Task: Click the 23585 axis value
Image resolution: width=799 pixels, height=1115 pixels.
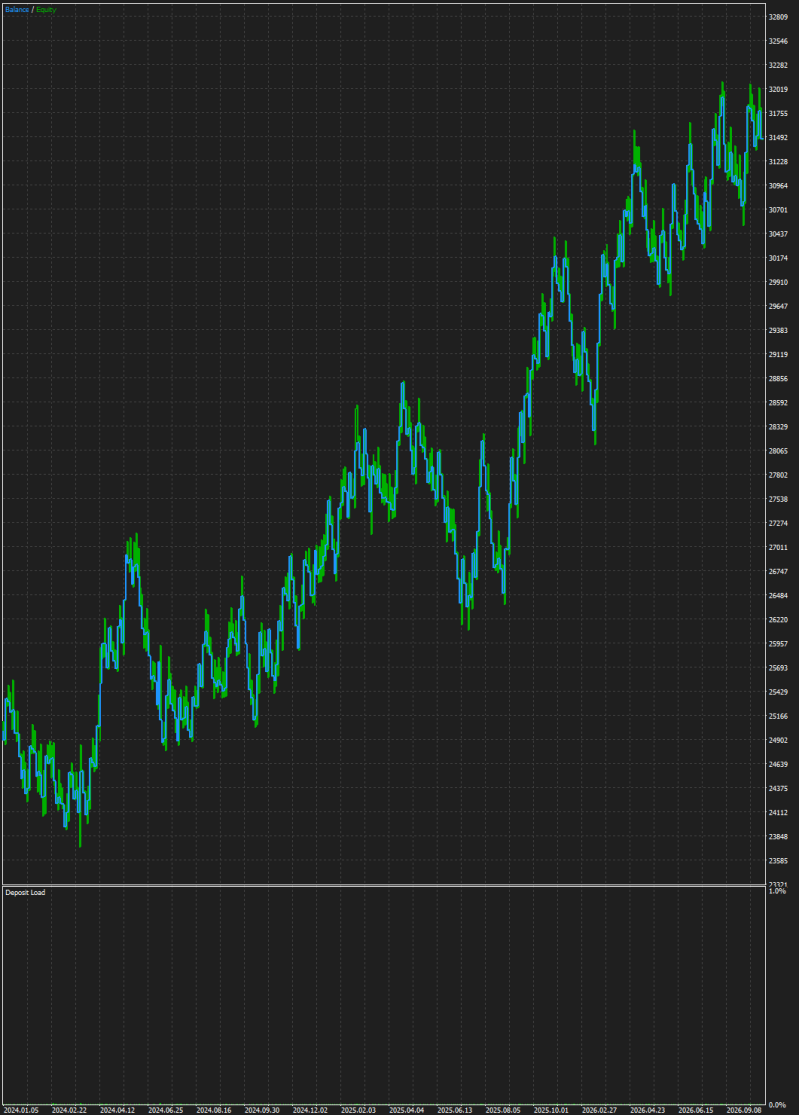Action: pos(778,862)
